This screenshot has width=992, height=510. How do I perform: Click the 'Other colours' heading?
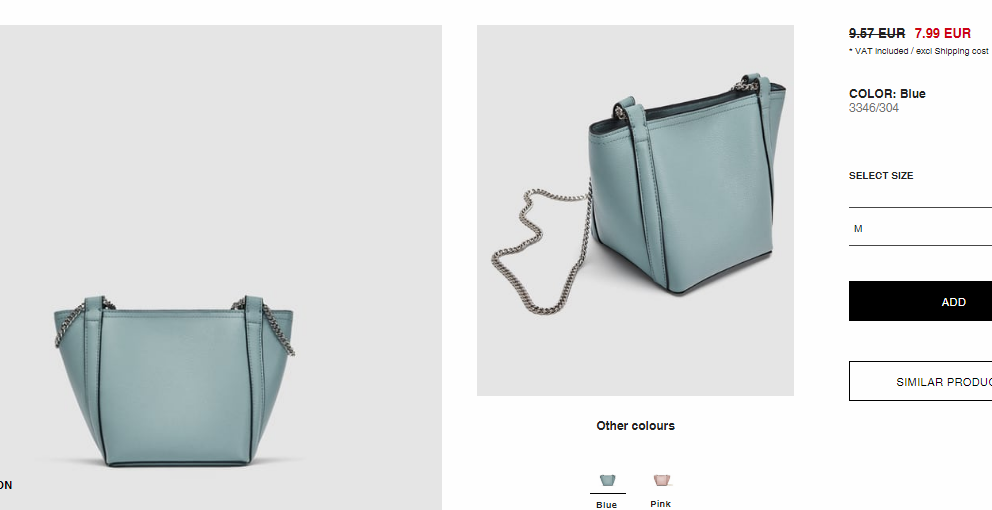635,426
